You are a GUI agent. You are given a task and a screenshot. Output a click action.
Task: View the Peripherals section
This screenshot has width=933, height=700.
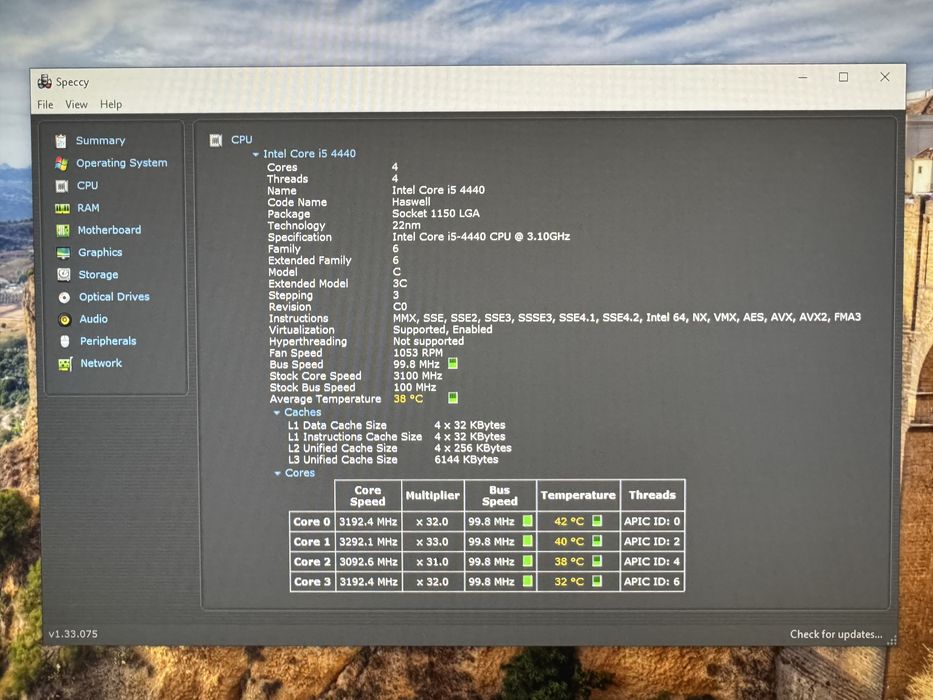click(108, 341)
